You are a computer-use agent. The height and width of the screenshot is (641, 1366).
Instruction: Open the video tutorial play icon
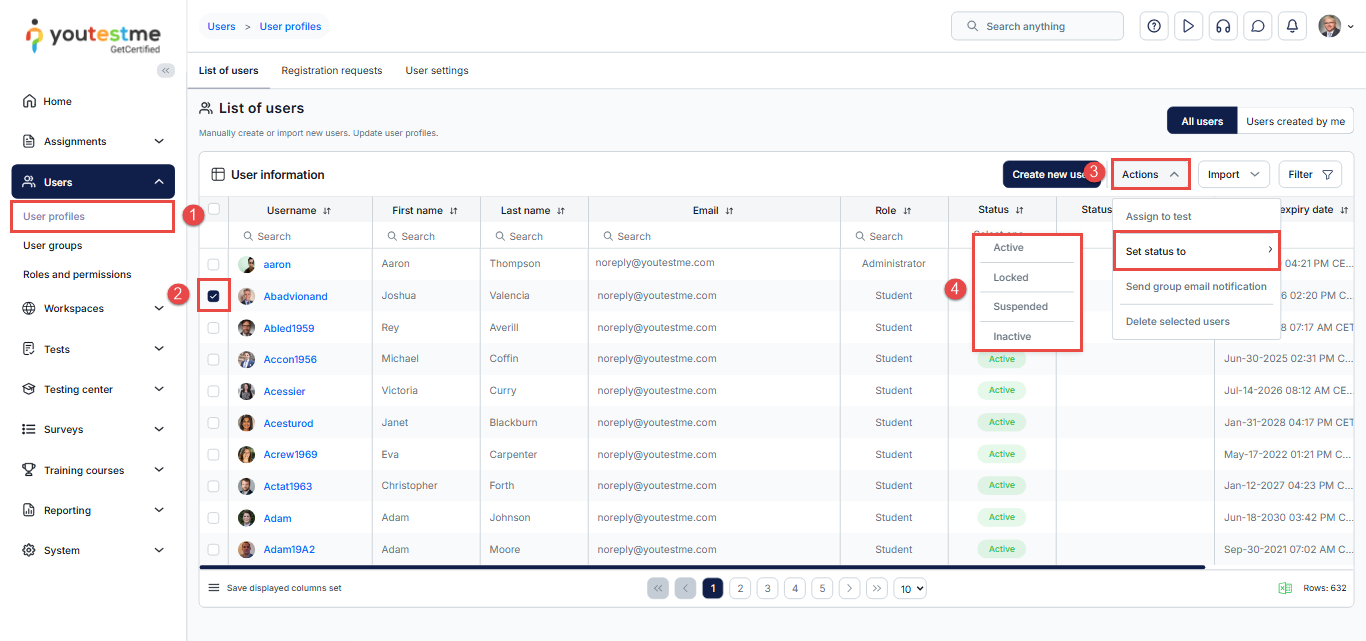pos(1188,27)
